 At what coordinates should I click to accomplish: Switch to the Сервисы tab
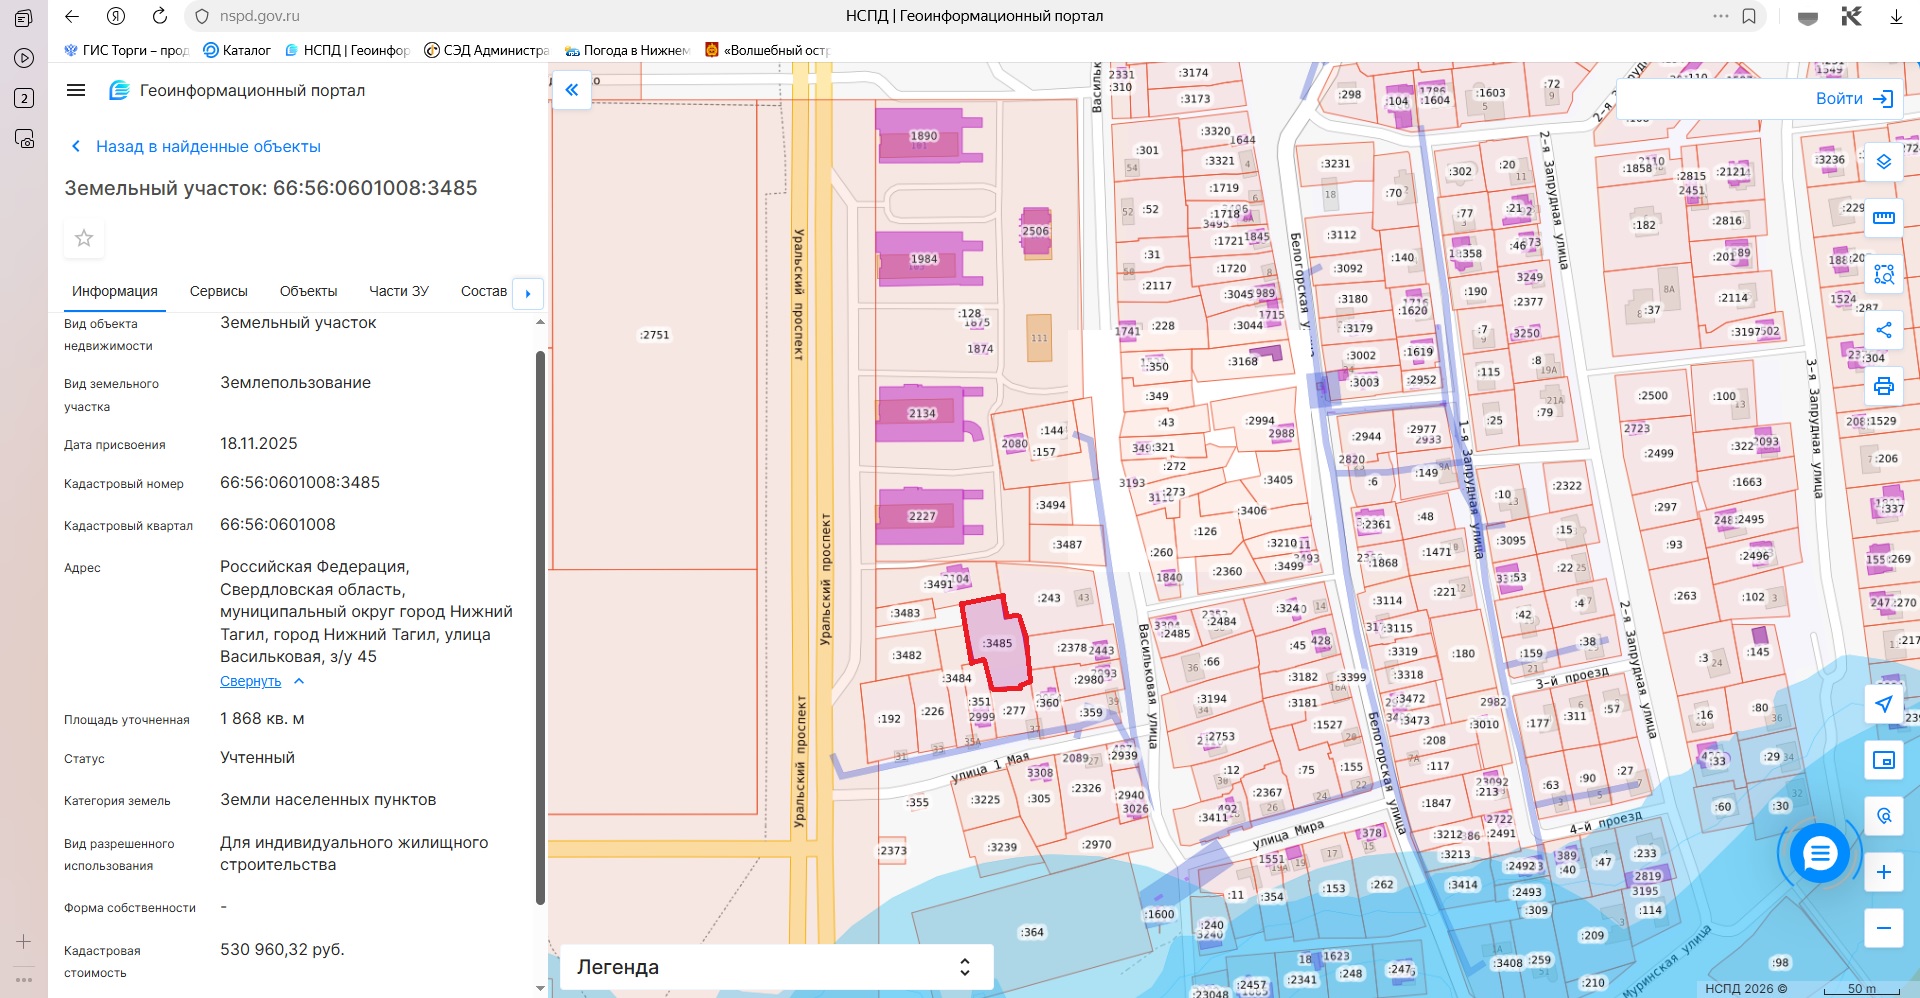click(x=218, y=291)
